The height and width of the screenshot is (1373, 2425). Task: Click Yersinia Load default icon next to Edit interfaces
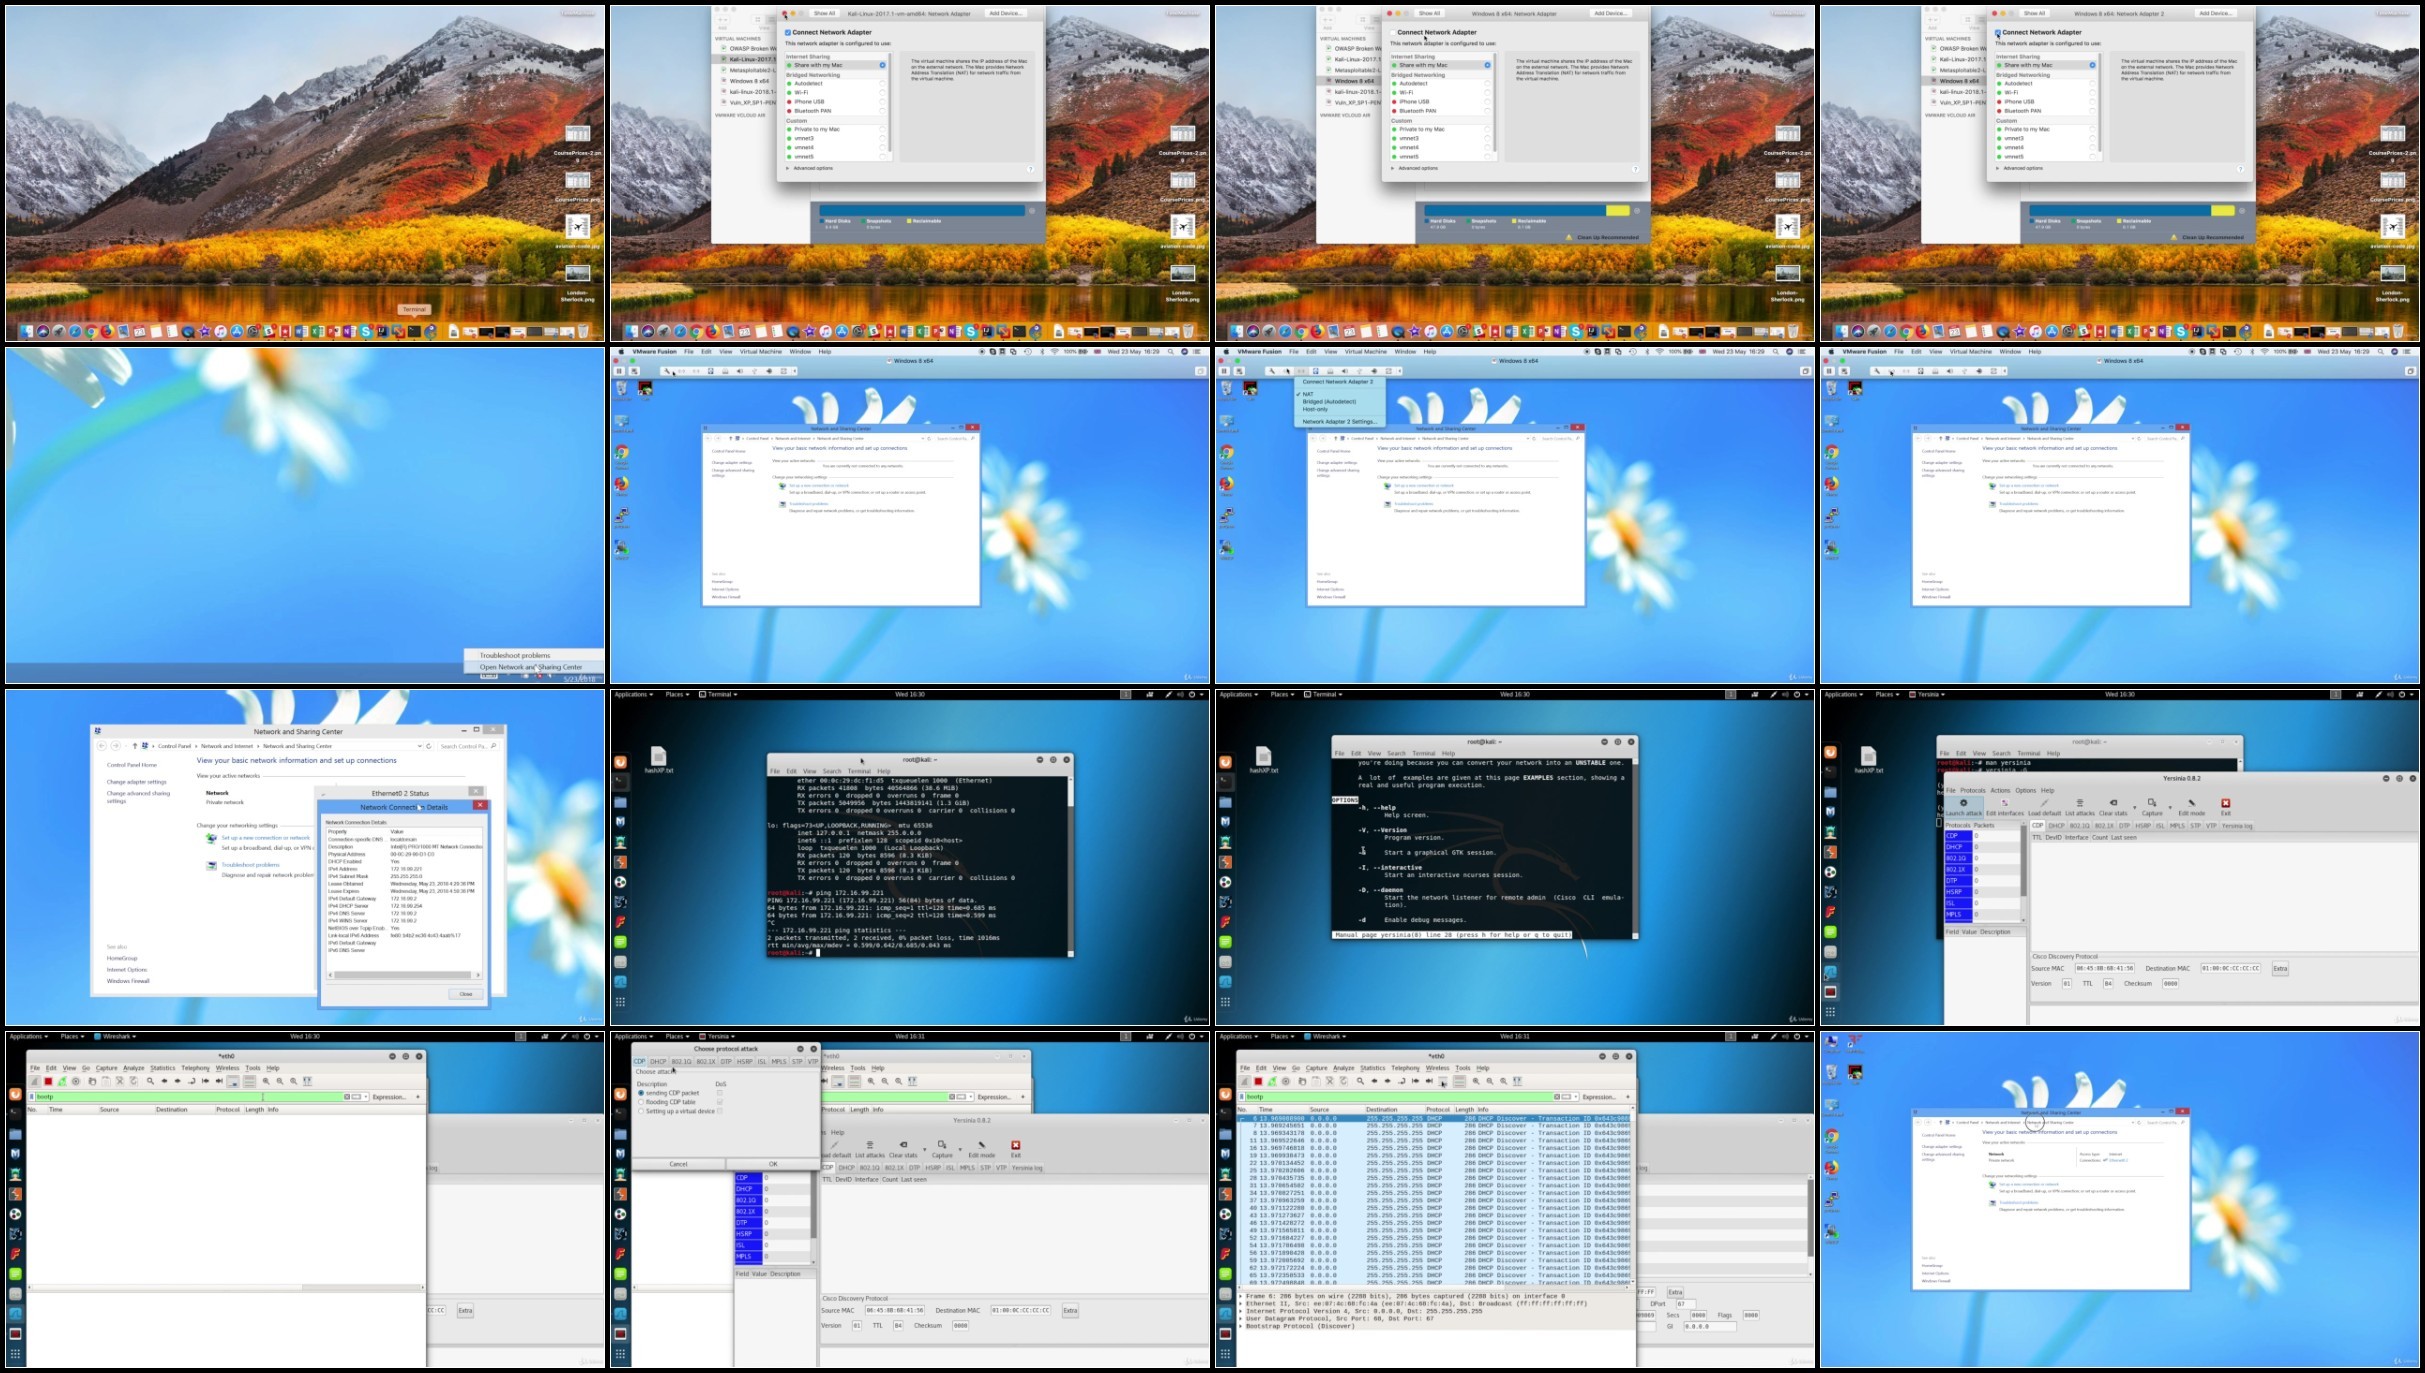(x=2044, y=807)
